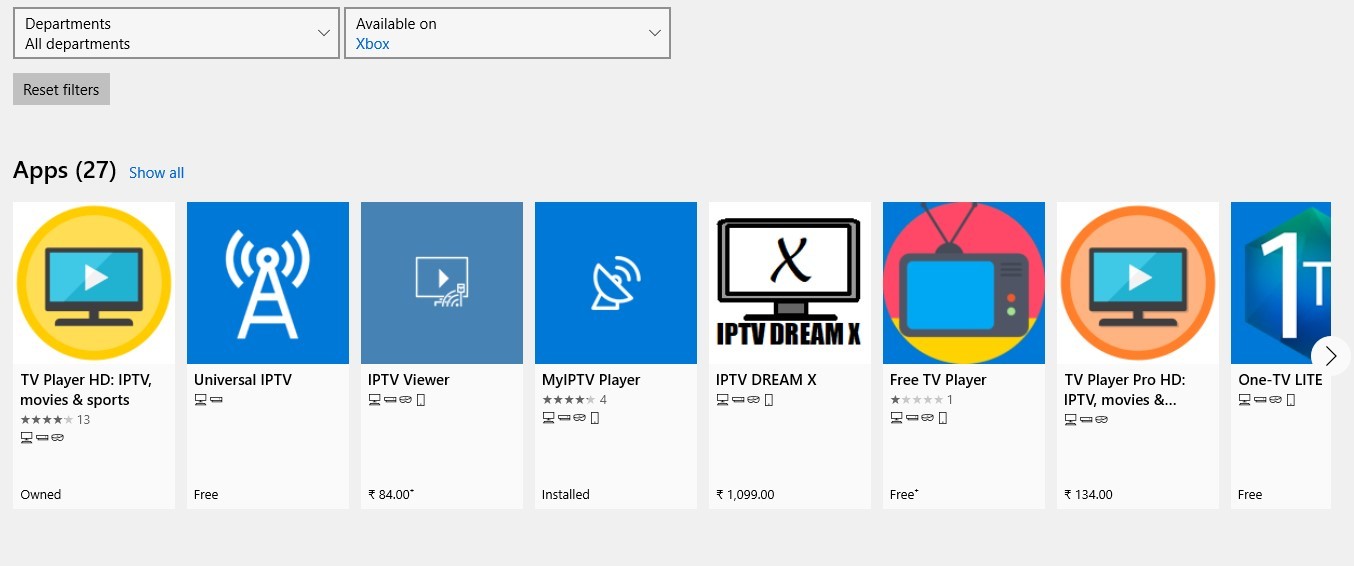Click the TV Player HD: IPTV title
Screen dimensions: 1354x566
[x=86, y=390]
